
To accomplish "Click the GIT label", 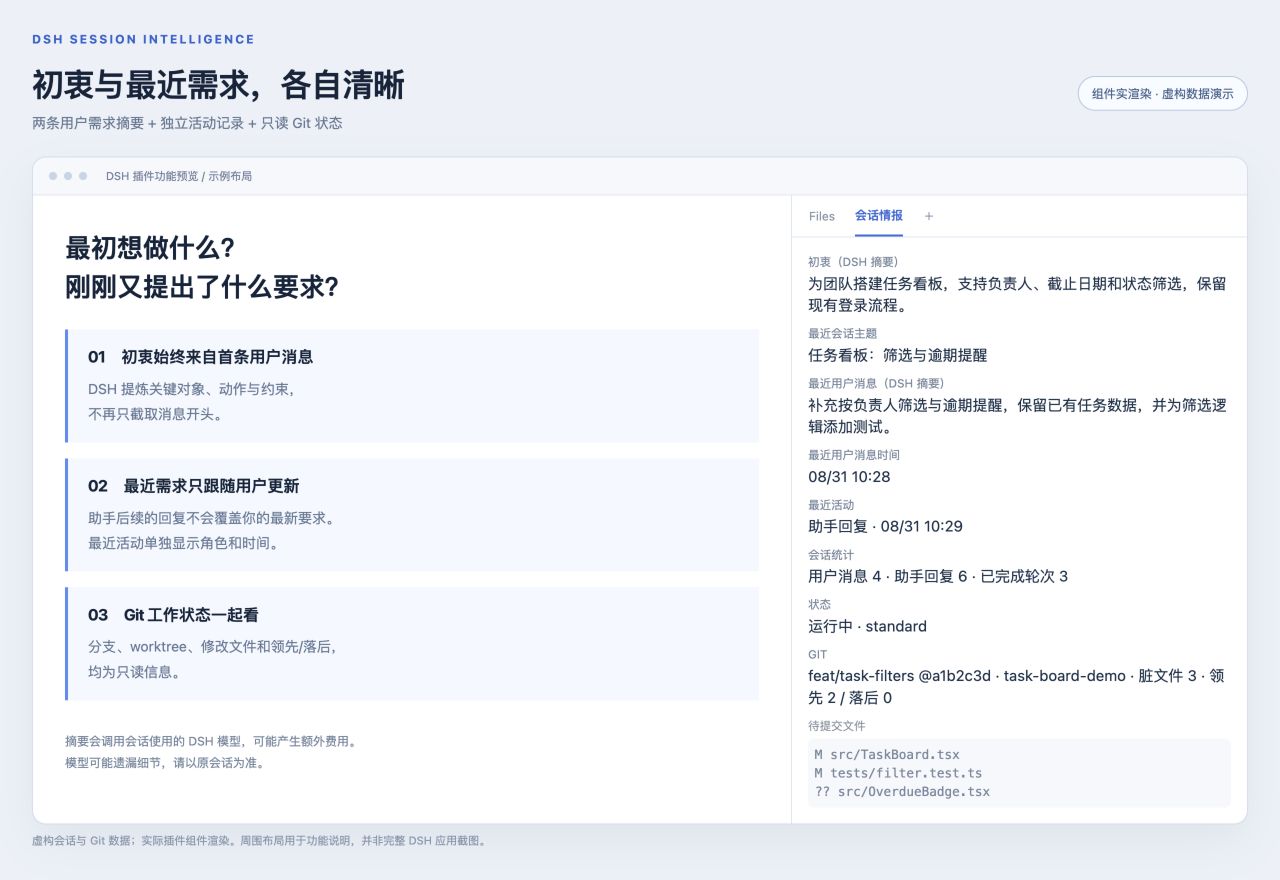I will tap(818, 655).
